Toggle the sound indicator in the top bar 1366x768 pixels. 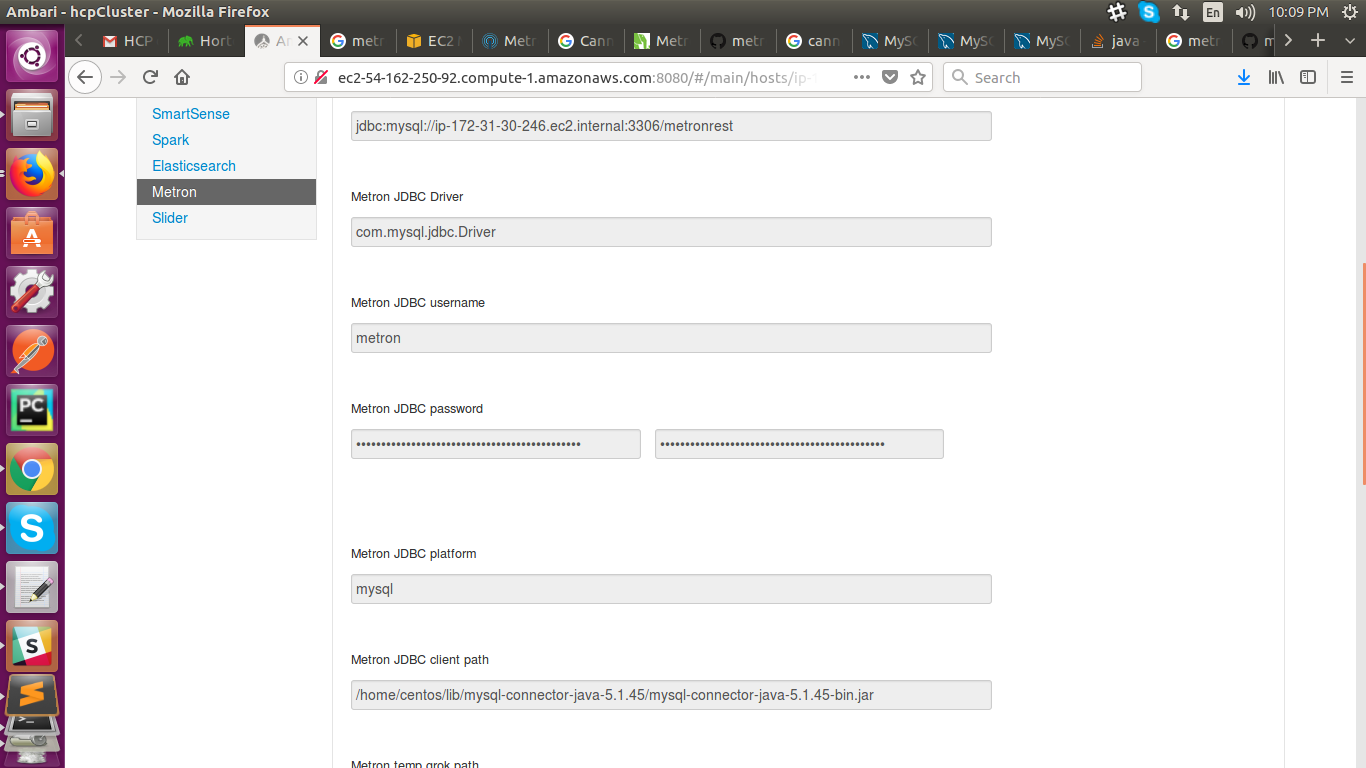point(1245,12)
